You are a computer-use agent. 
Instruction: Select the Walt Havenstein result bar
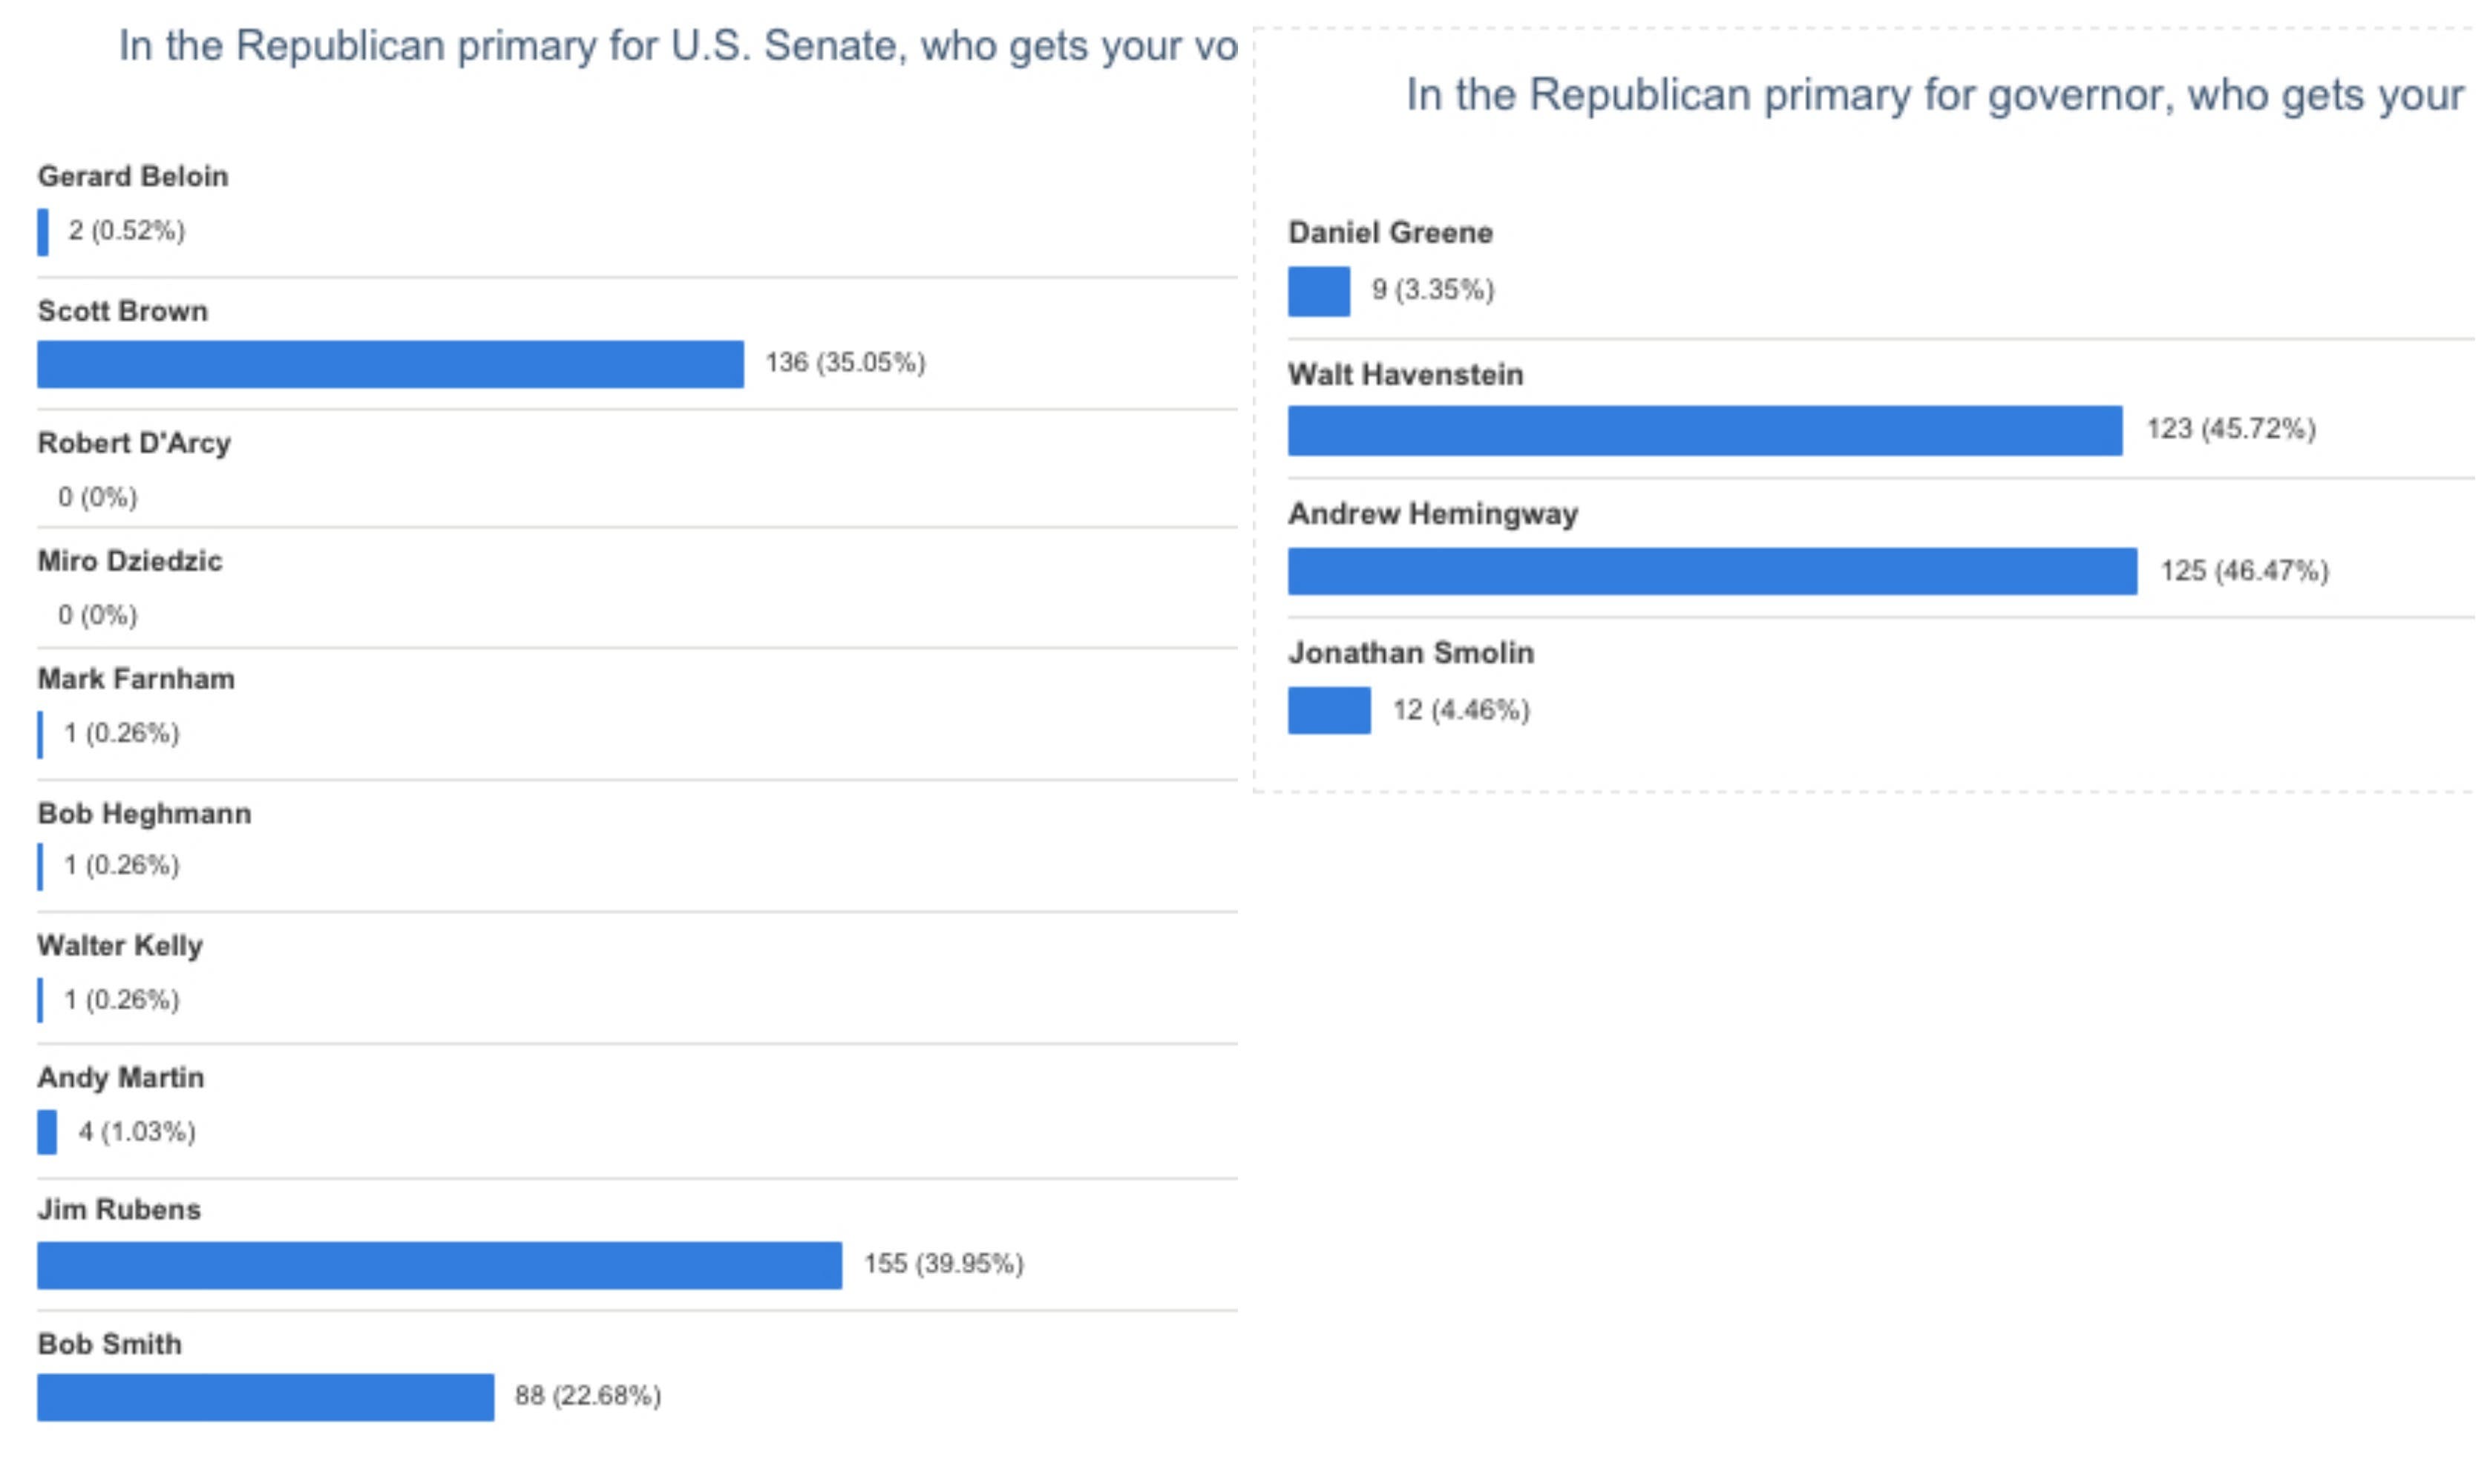click(x=1705, y=431)
